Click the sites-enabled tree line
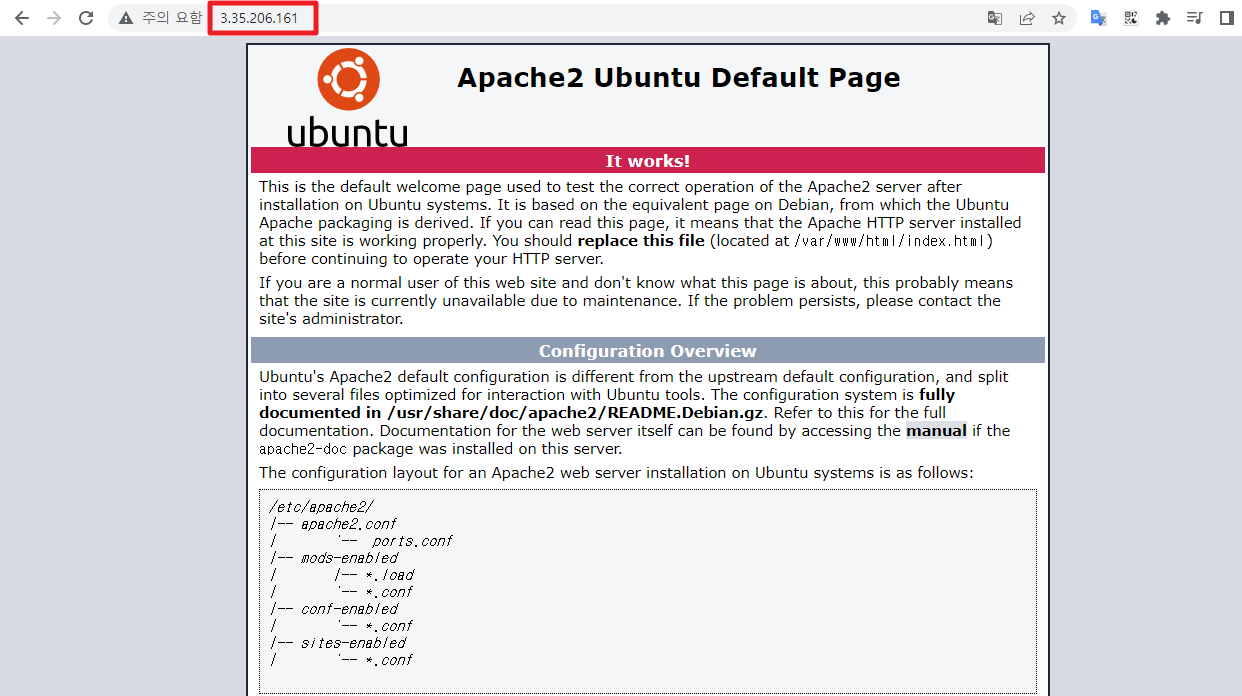 click(338, 643)
